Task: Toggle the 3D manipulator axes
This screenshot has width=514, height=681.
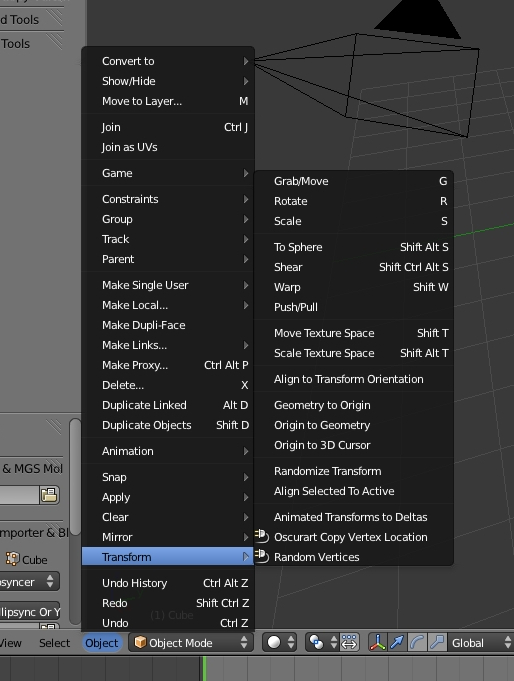Action: (x=378, y=642)
